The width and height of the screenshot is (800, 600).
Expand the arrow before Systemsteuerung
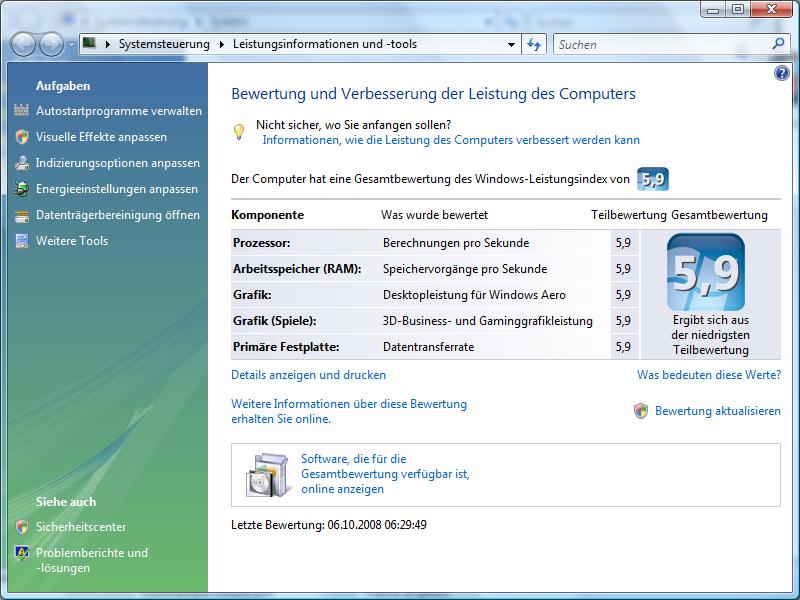pyautogui.click(x=108, y=44)
